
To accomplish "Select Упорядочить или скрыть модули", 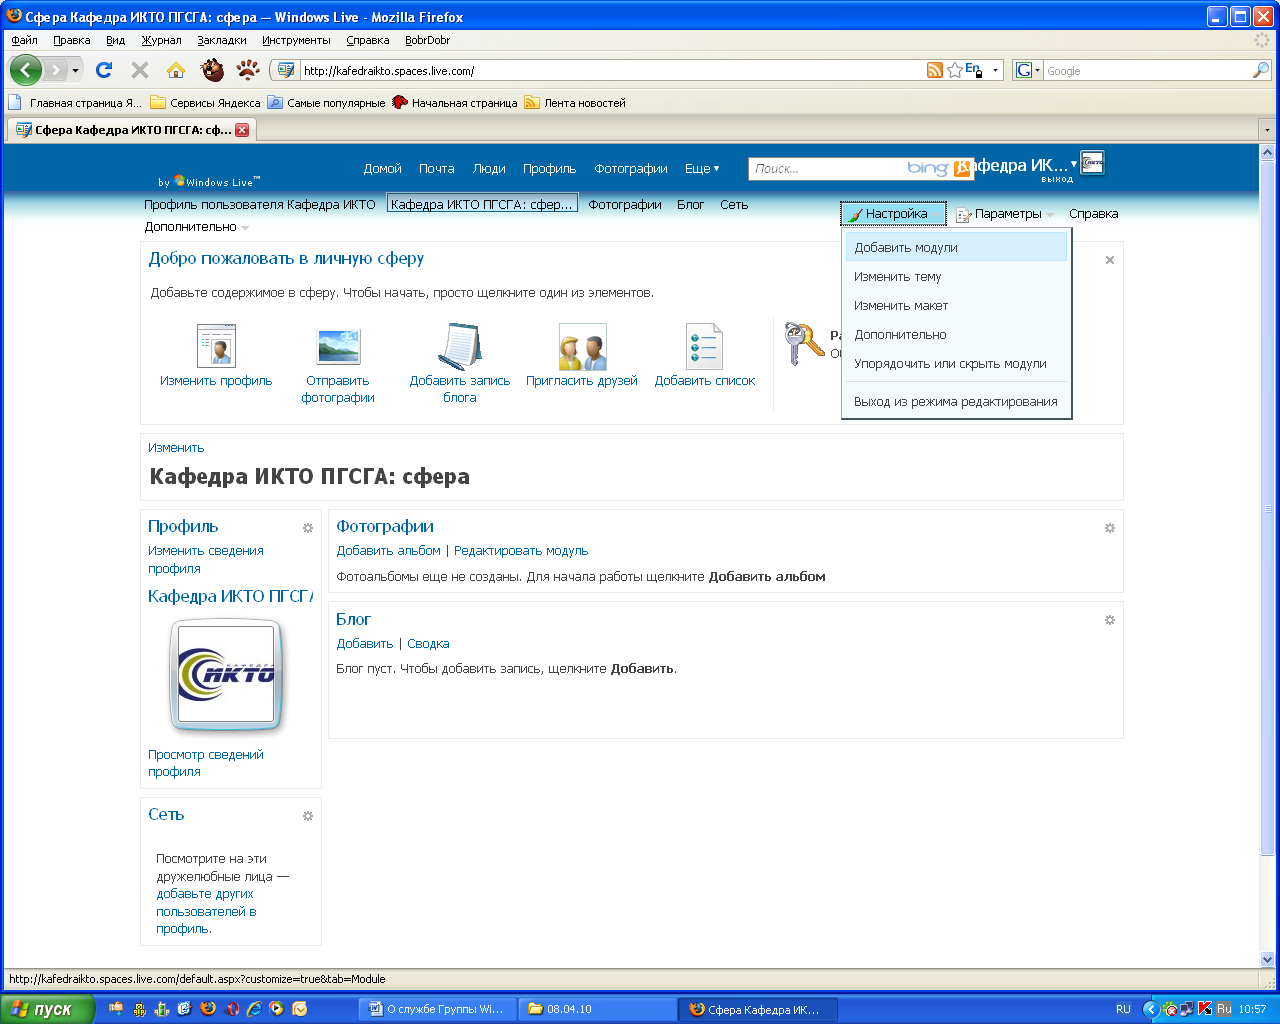I will pos(956,364).
